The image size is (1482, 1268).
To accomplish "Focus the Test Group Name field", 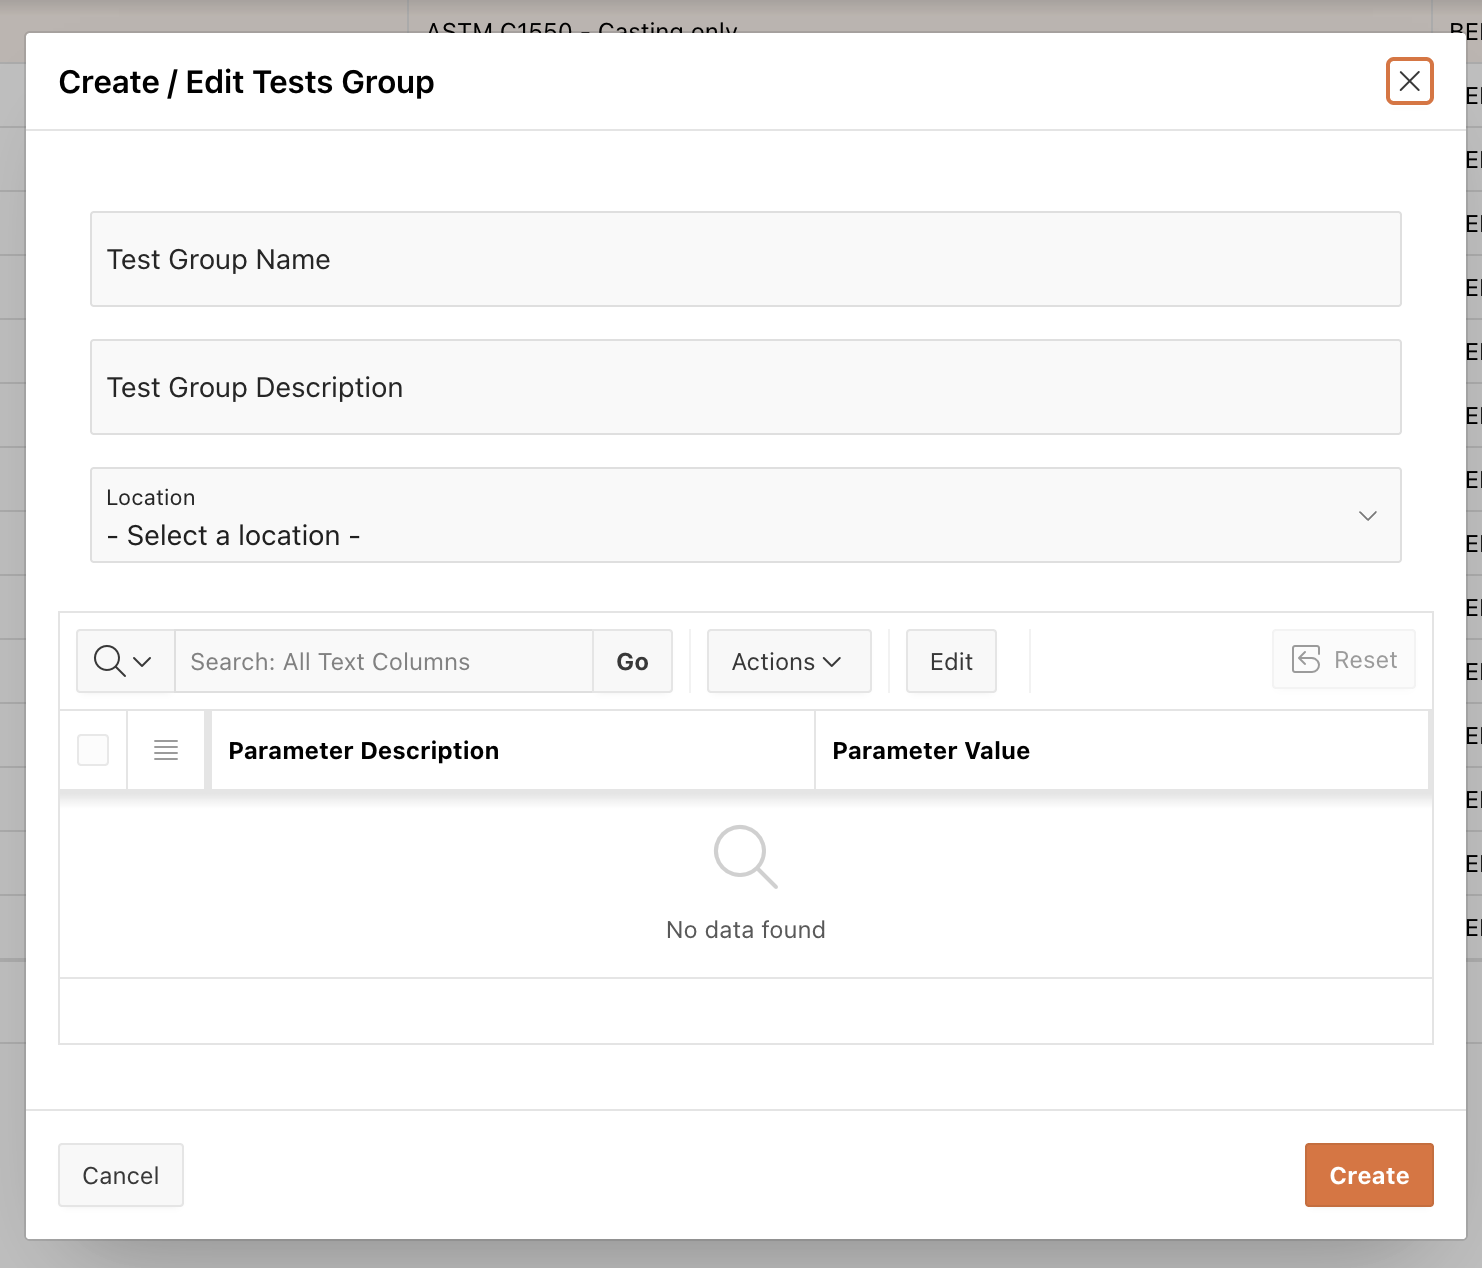I will coord(745,259).
